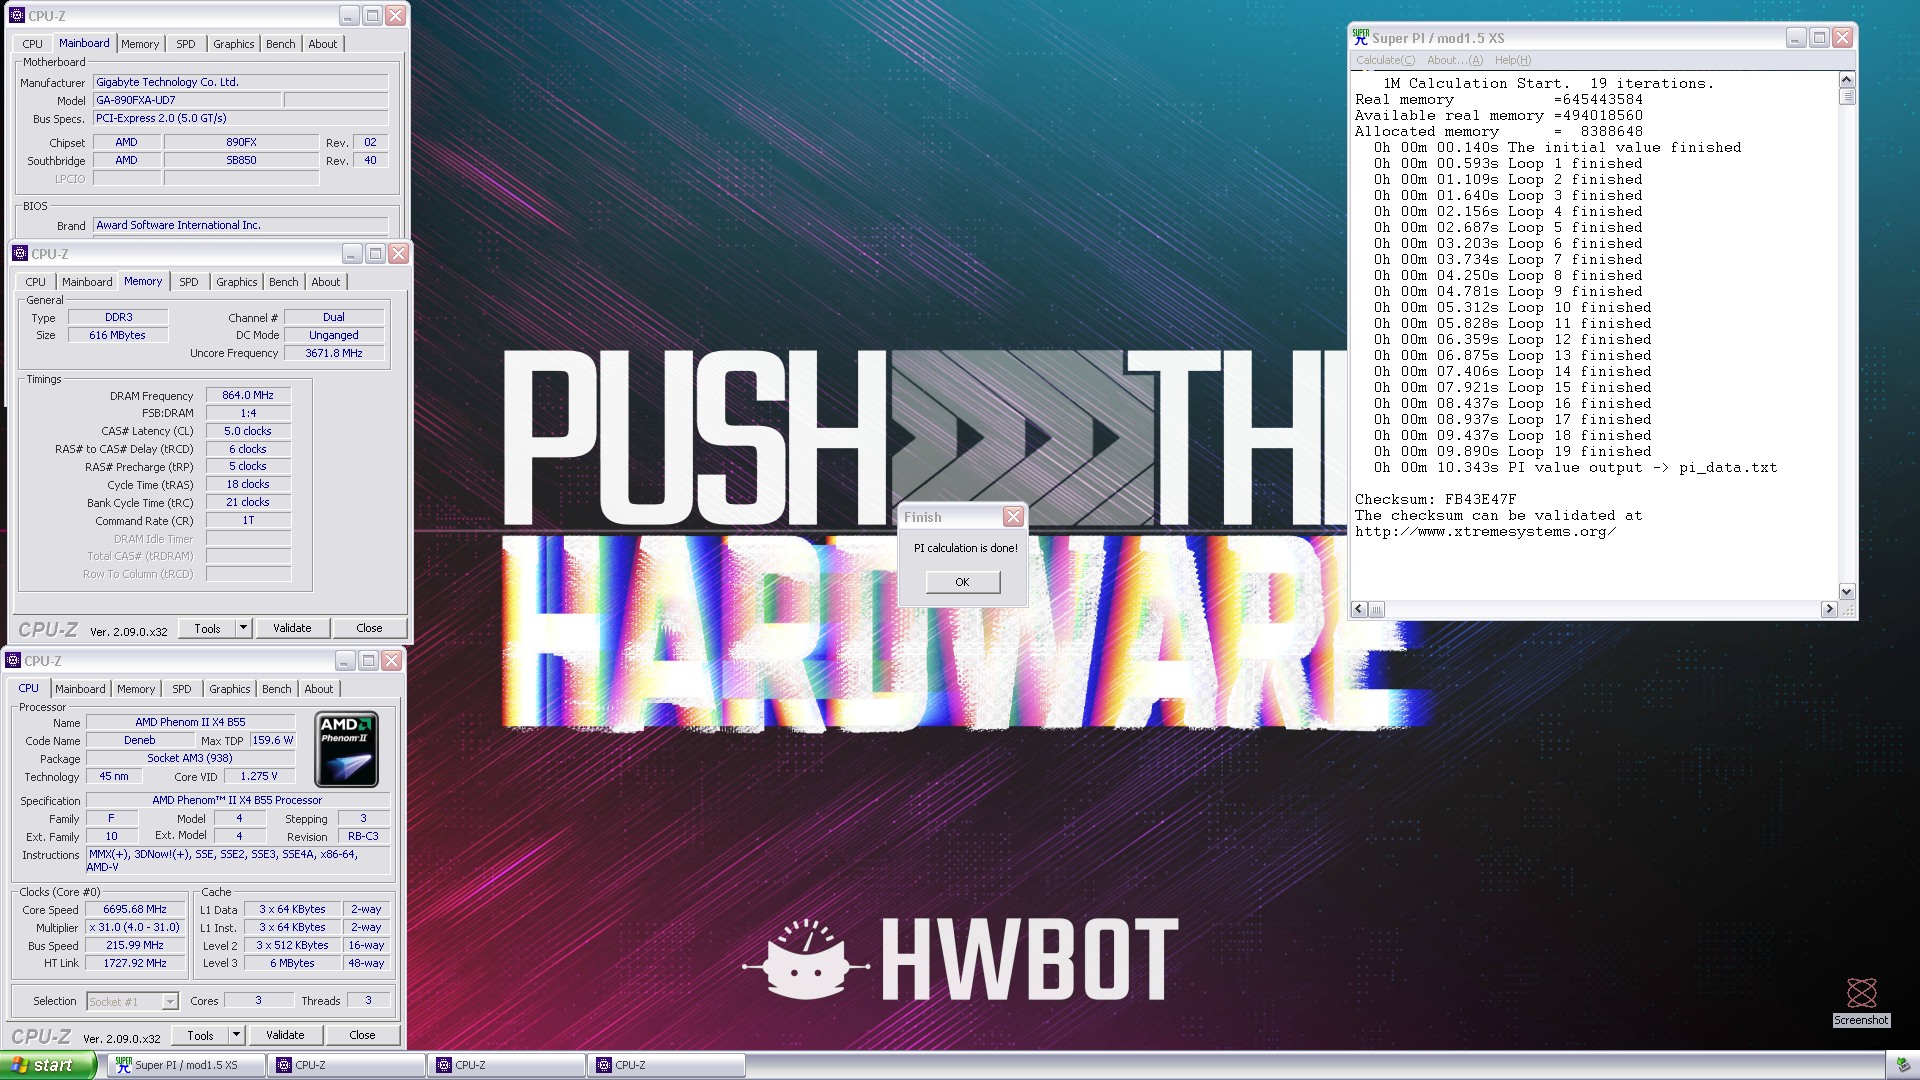The height and width of the screenshot is (1080, 1920).
Task: Click the bottom CPU-Z window title icon
Action: click(x=13, y=661)
